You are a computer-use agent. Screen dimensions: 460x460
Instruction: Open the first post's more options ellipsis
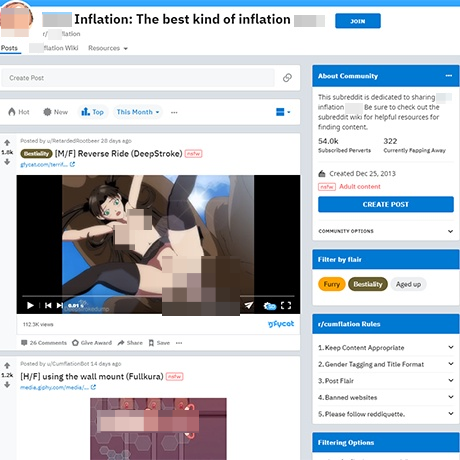179,343
